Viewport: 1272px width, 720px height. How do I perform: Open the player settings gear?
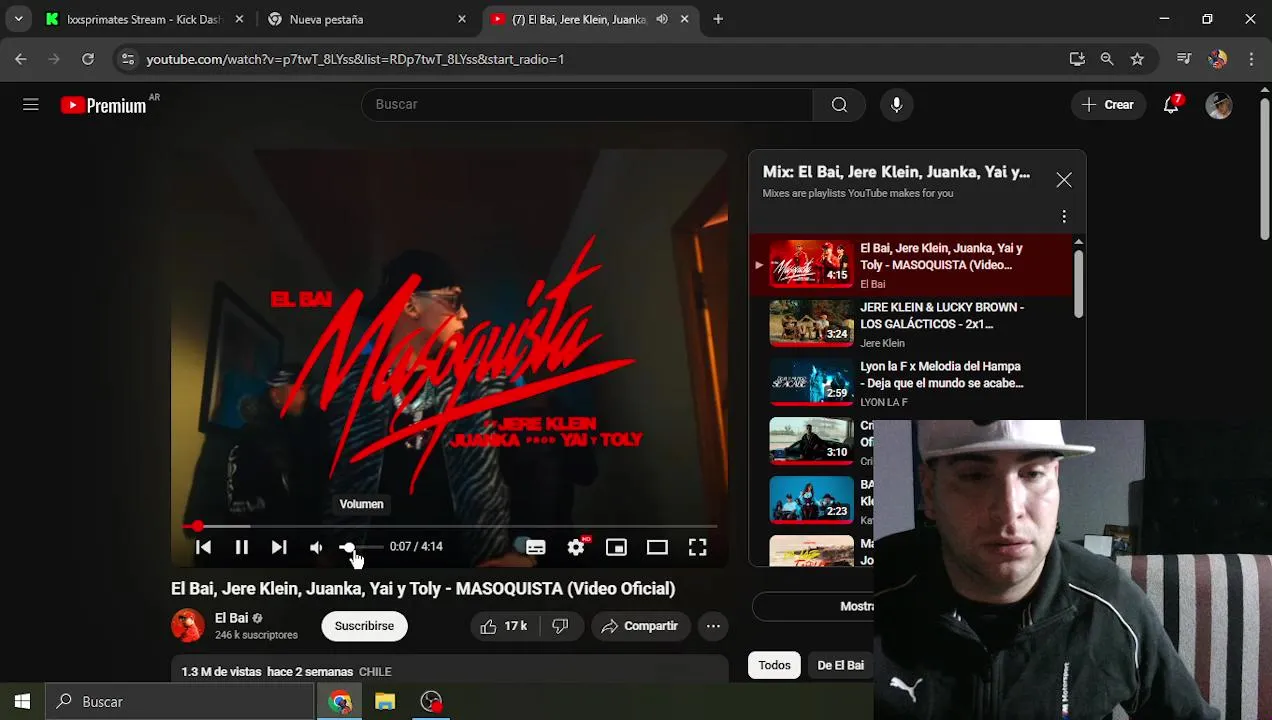pyautogui.click(x=576, y=547)
